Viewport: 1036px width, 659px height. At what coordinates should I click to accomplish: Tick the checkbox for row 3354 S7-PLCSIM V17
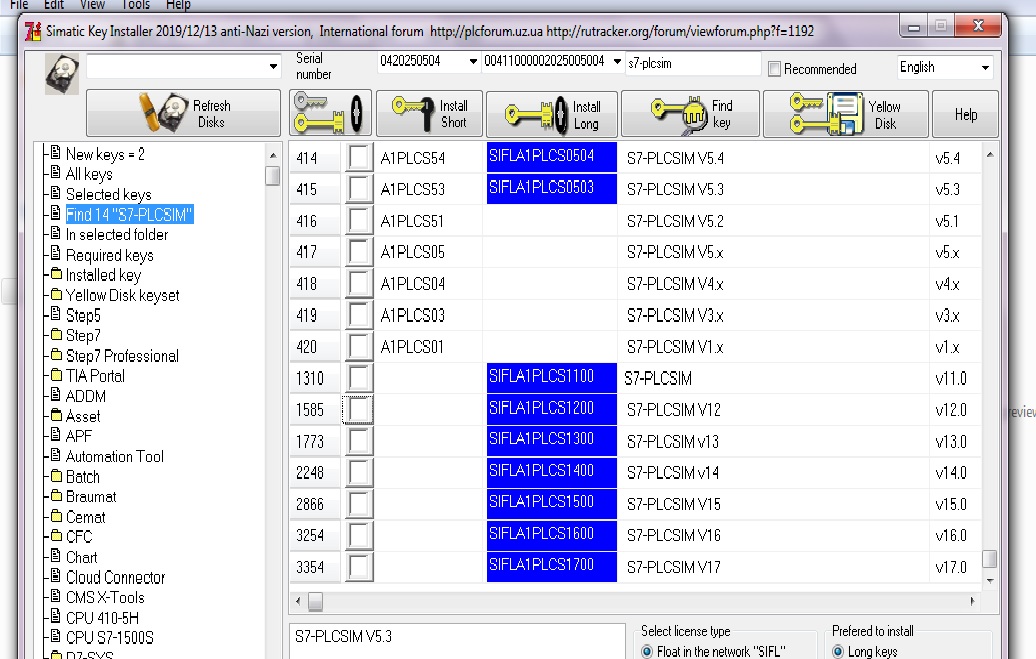(359, 566)
